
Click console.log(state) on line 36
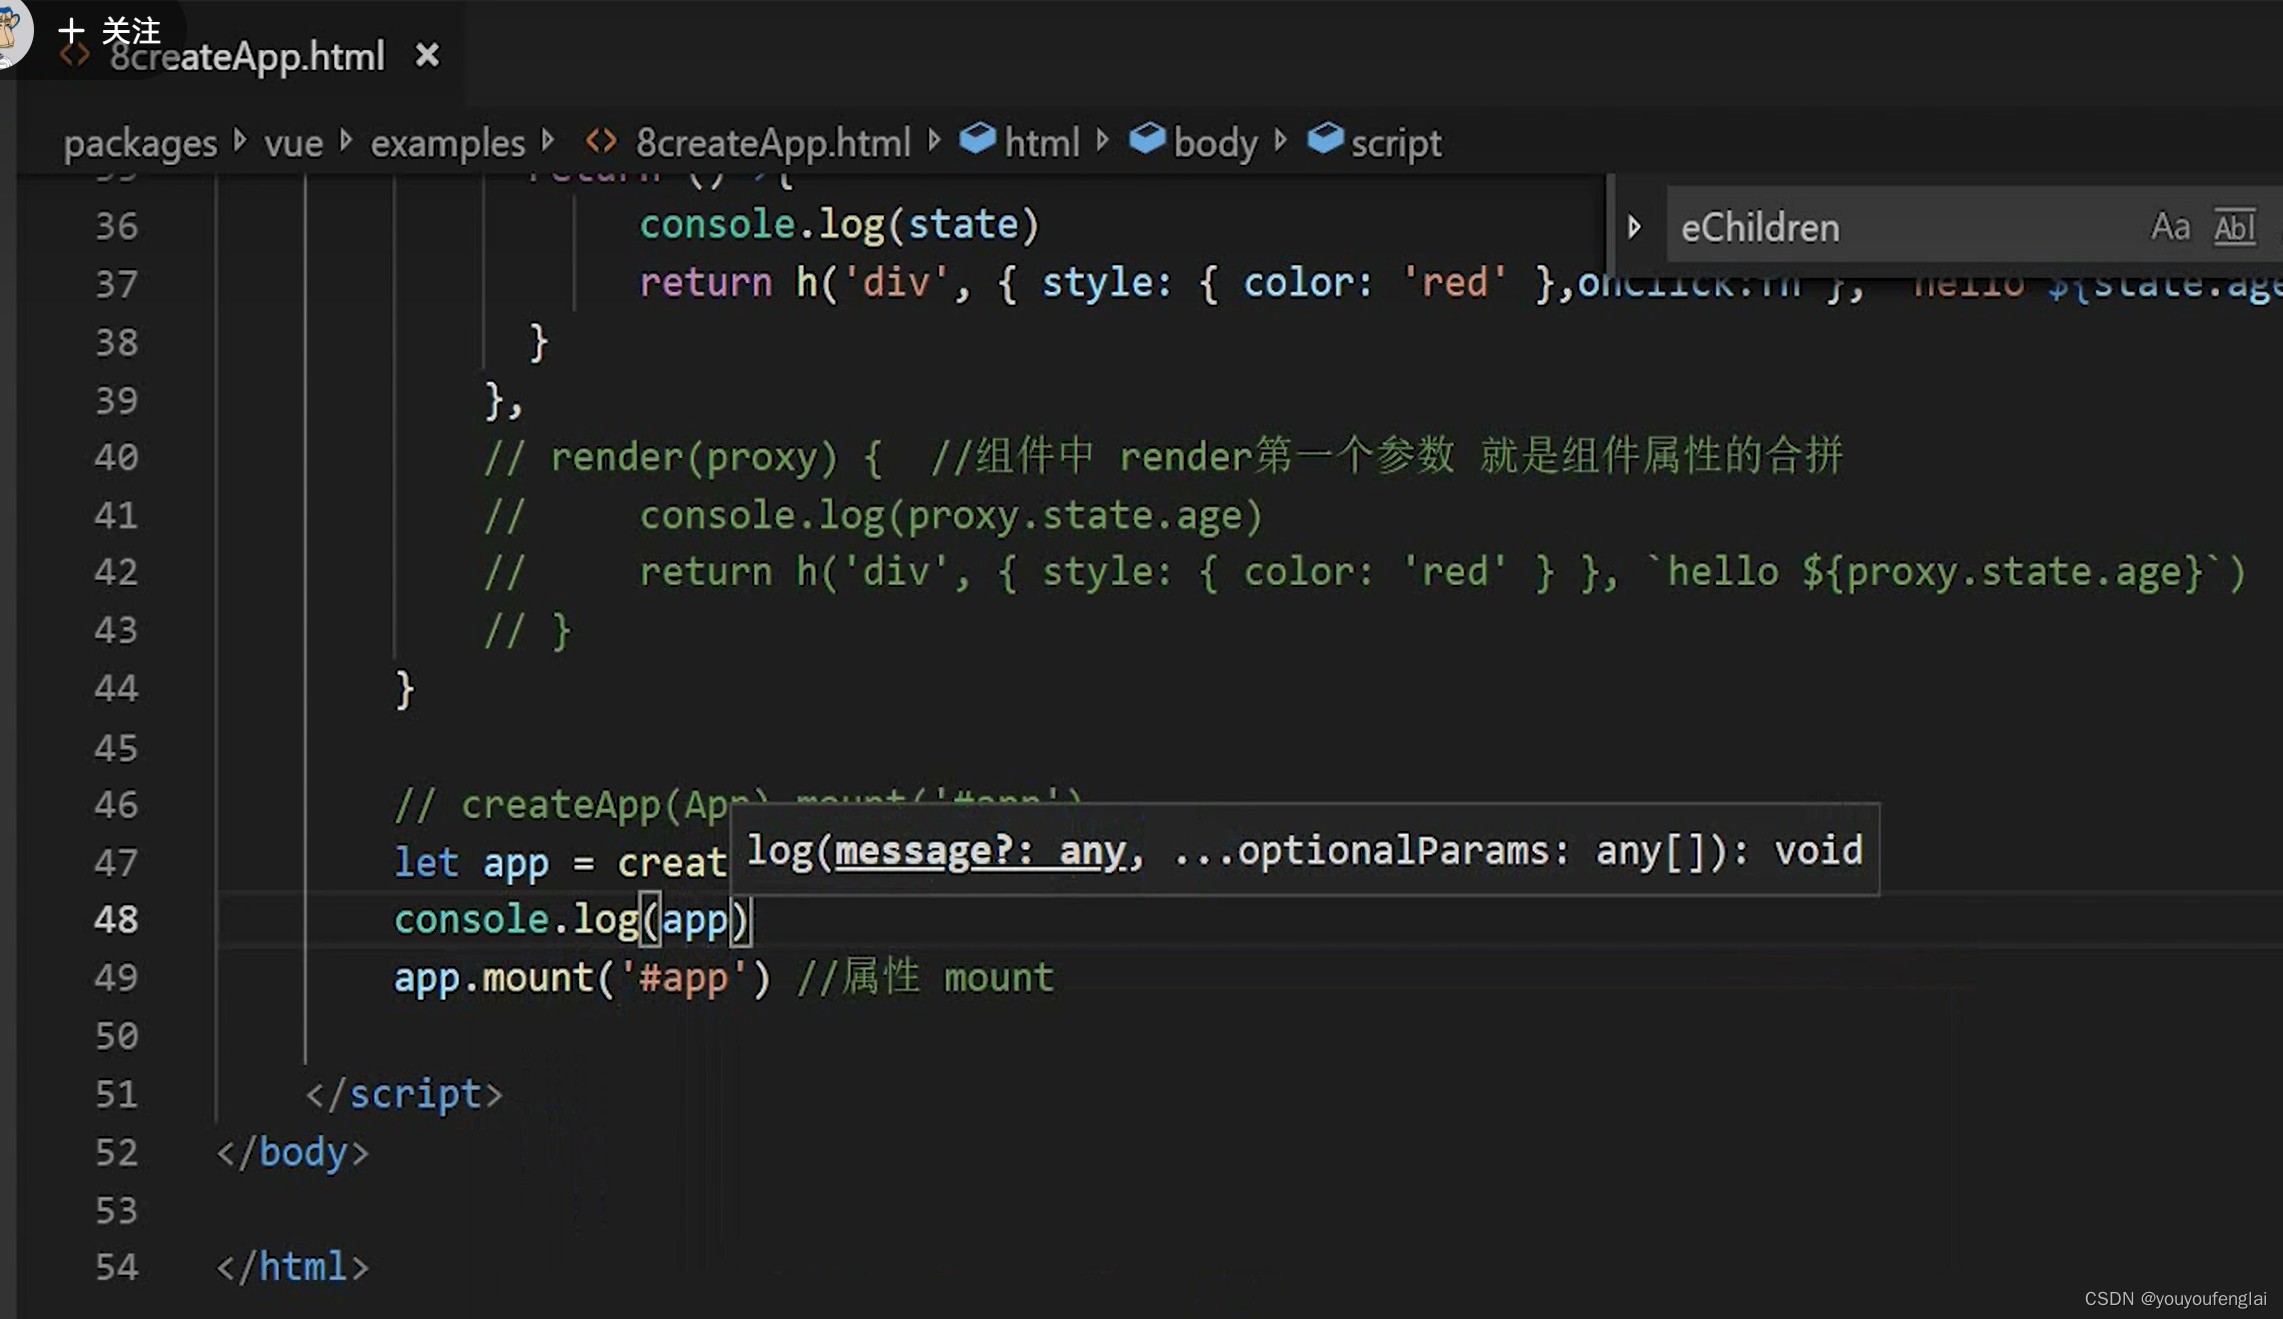click(x=840, y=225)
